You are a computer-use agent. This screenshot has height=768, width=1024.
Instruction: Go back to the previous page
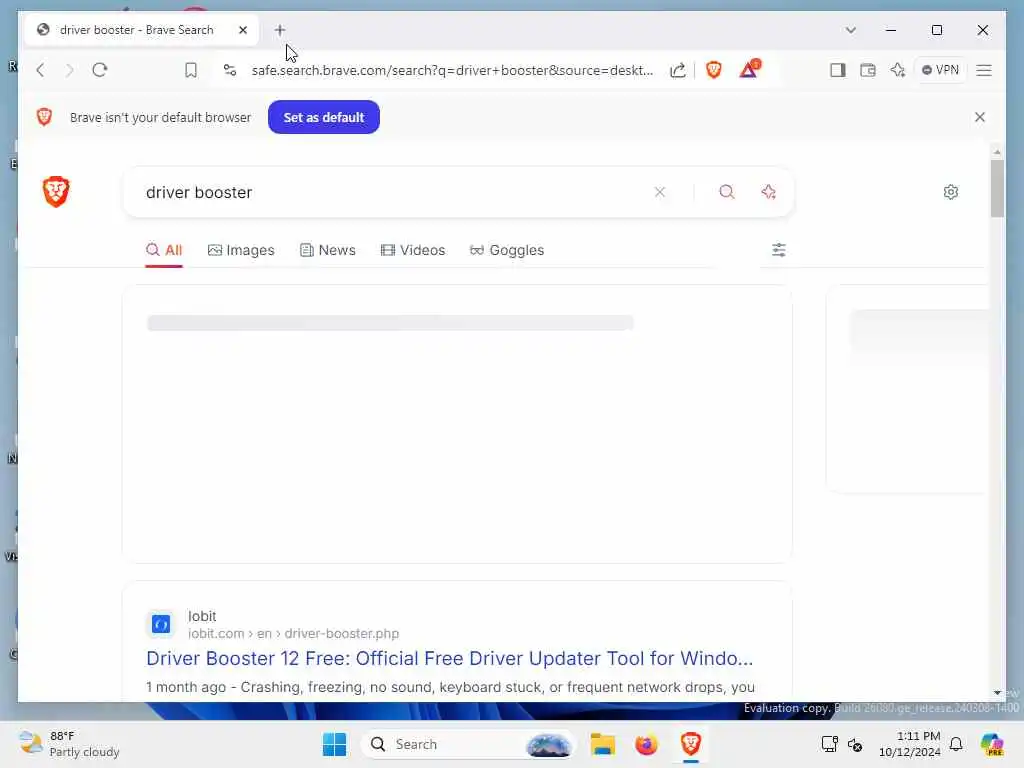[40, 70]
